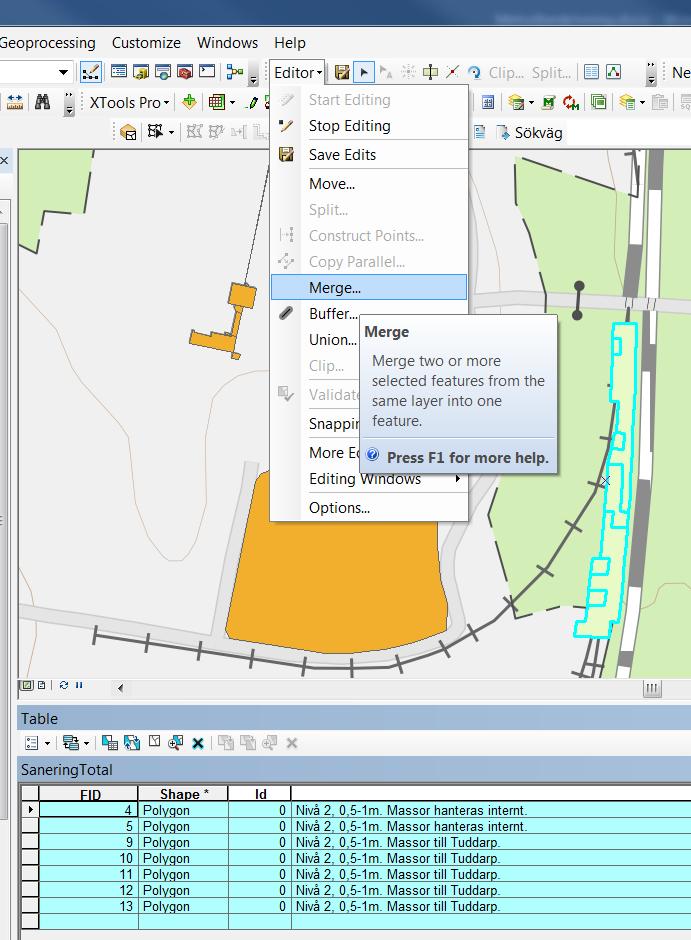Click the FID column header

(x=89, y=794)
